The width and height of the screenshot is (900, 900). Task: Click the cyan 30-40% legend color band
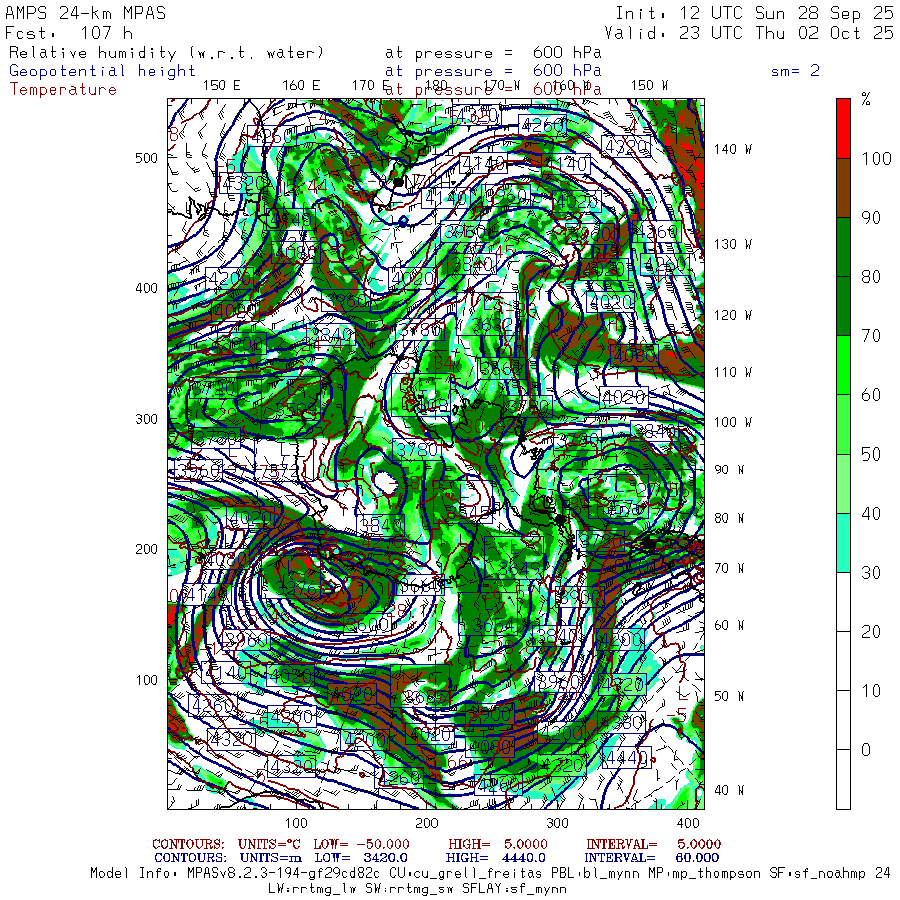(843, 542)
